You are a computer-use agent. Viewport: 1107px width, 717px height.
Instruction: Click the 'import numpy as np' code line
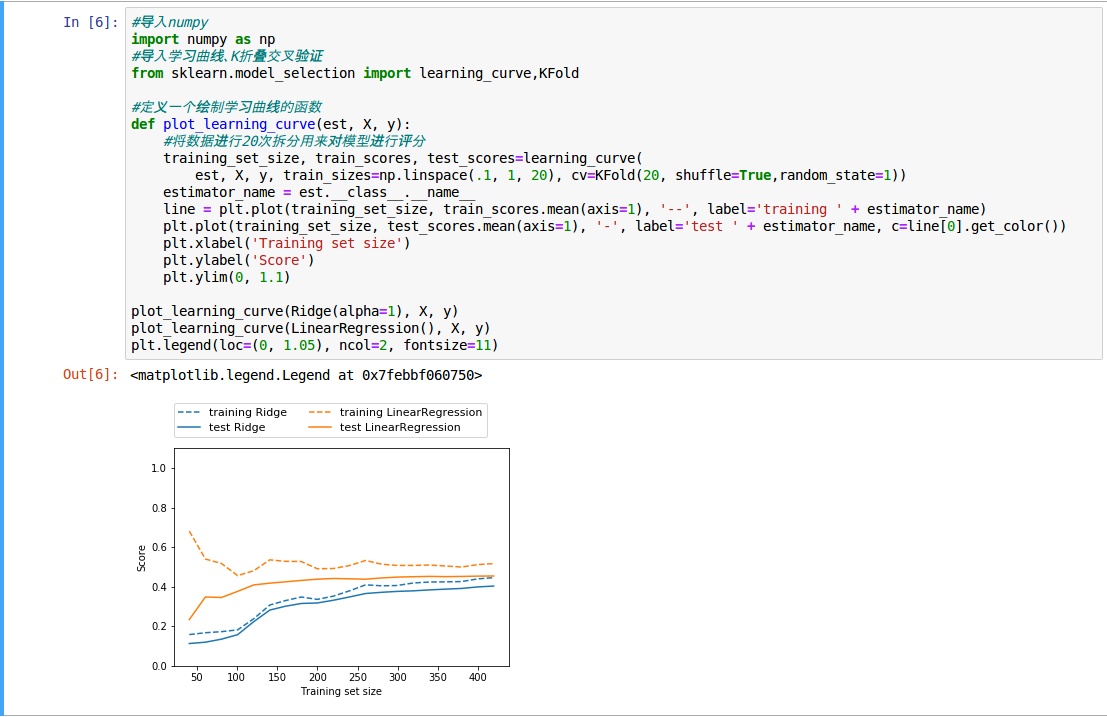point(203,40)
